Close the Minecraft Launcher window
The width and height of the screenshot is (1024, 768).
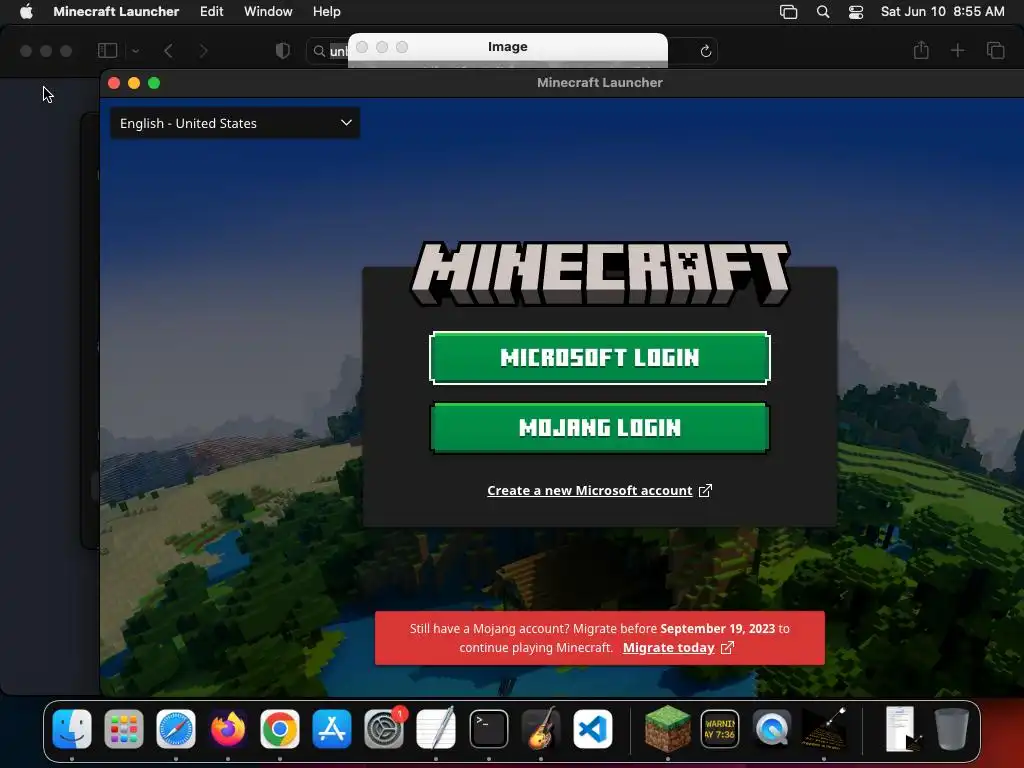pos(114,83)
